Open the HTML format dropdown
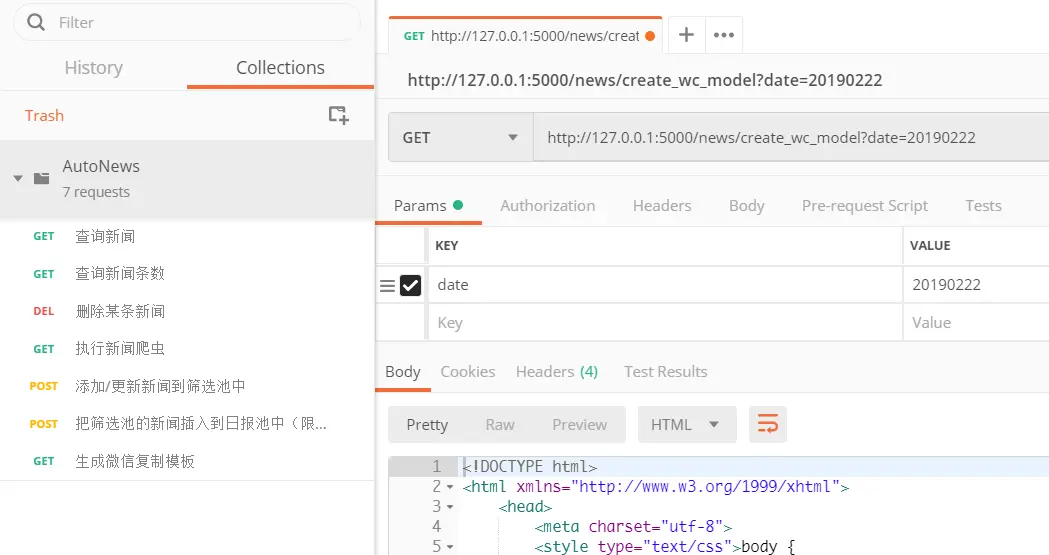The image size is (1049, 555). [687, 424]
